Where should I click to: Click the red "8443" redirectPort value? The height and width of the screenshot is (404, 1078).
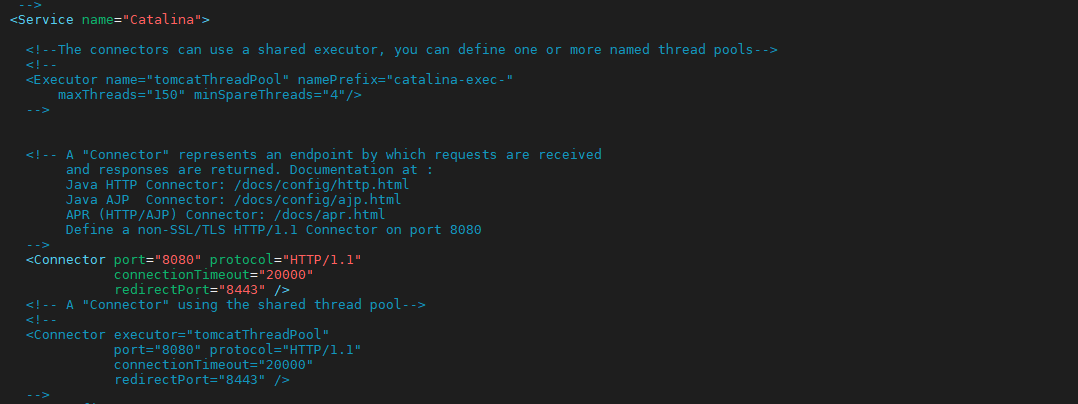coord(238,290)
